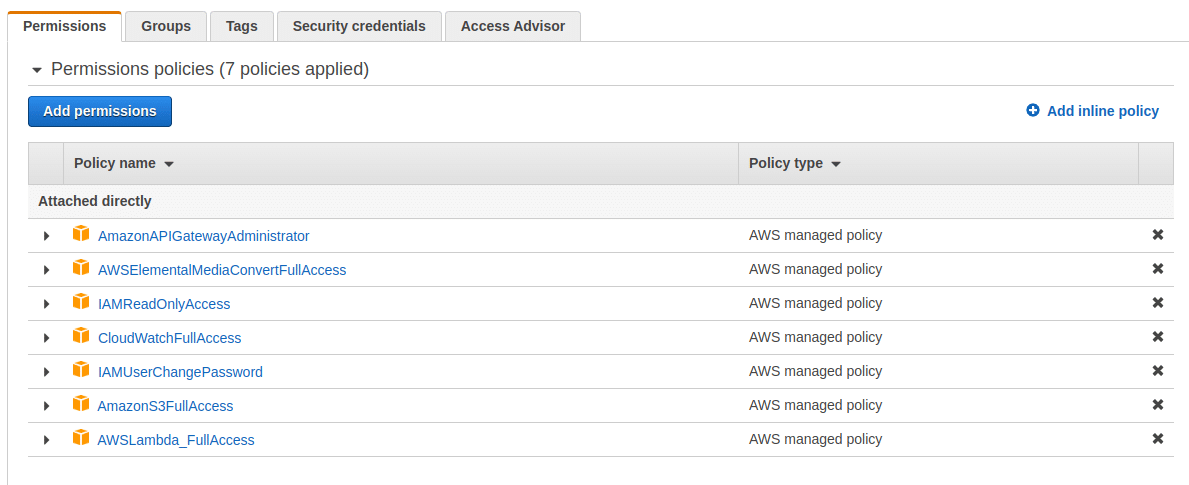Detach AWSElementalMediaConvertFullAccess policy with its X
The image size is (1189, 485).
pos(1158,269)
